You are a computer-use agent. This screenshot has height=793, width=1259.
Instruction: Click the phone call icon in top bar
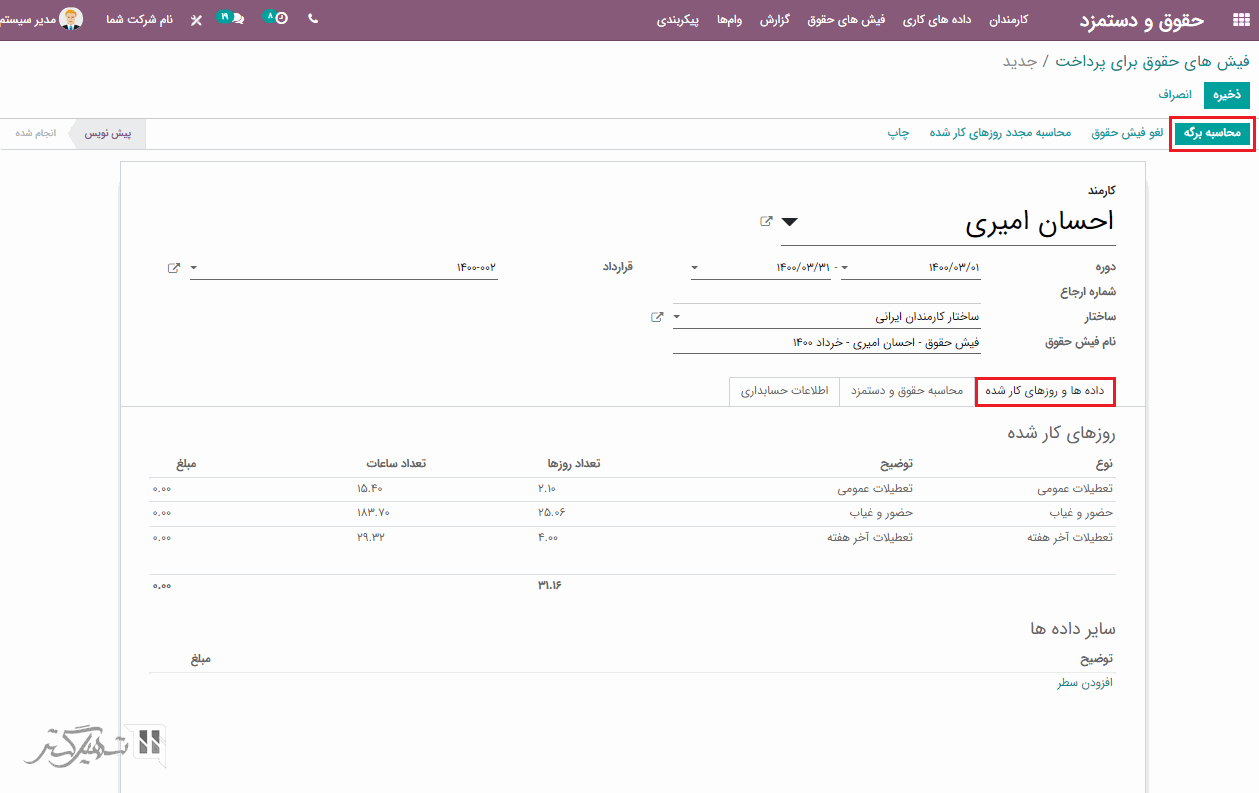(x=313, y=19)
